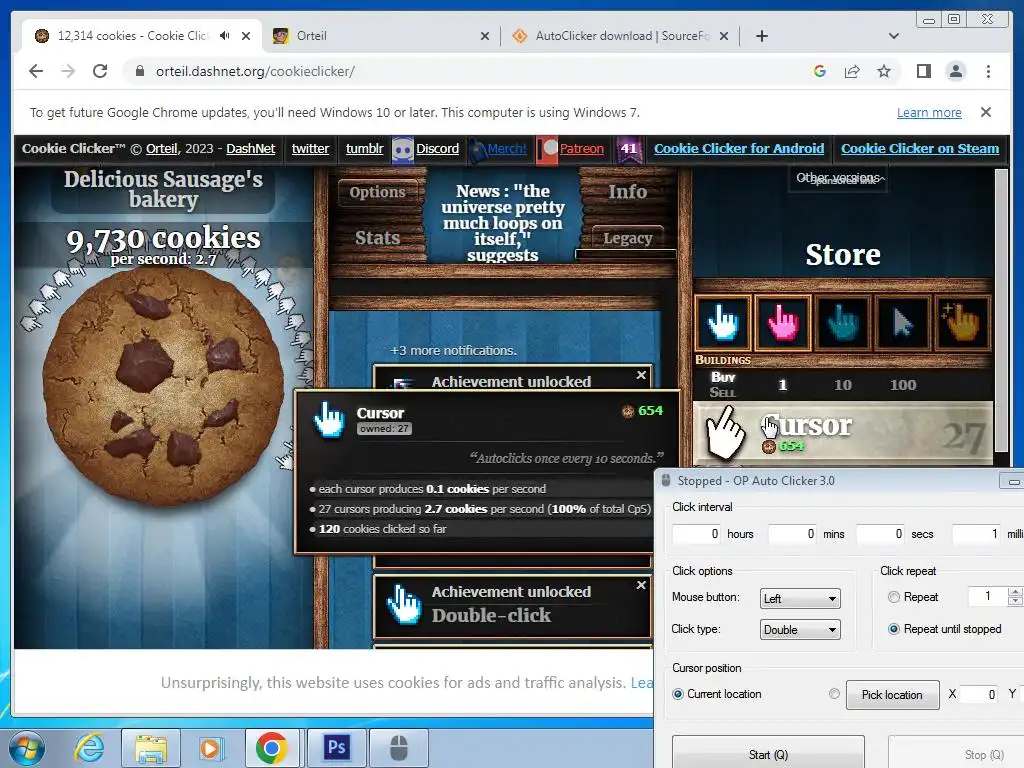Select buy amount 100
Viewport: 1024px width, 768px height.
pyautogui.click(x=903, y=385)
